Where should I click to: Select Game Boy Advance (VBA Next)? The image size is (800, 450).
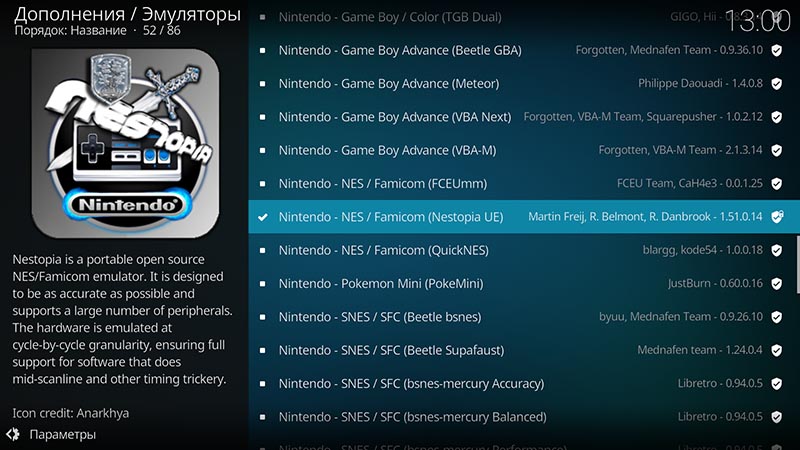point(524,117)
